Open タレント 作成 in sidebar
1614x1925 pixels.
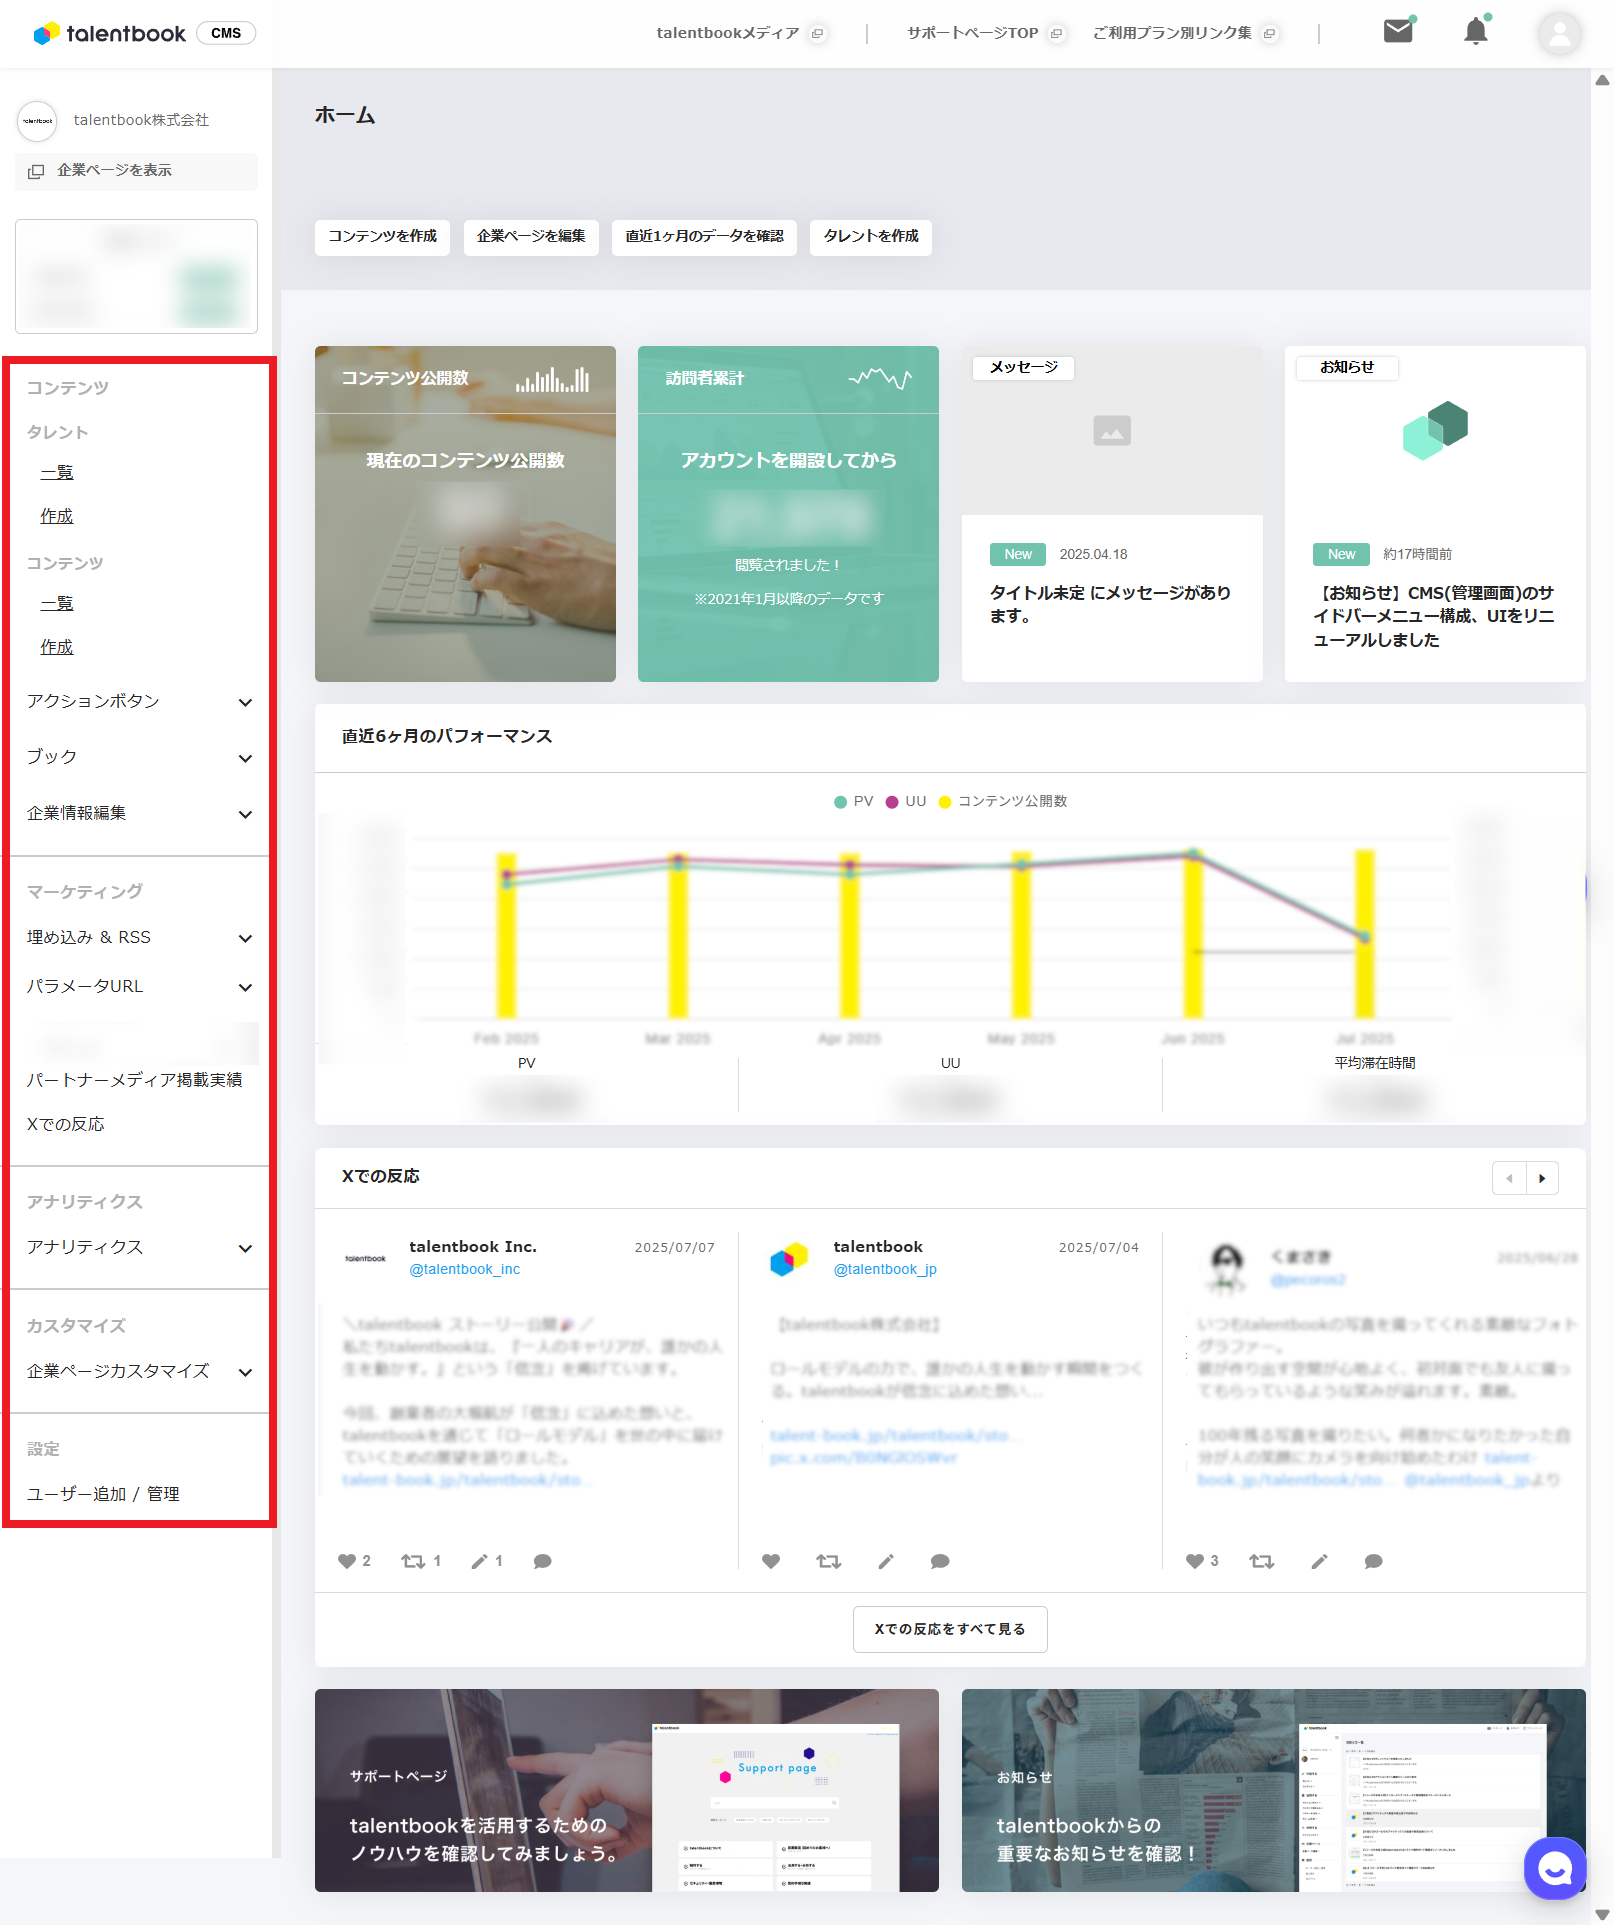click(57, 517)
